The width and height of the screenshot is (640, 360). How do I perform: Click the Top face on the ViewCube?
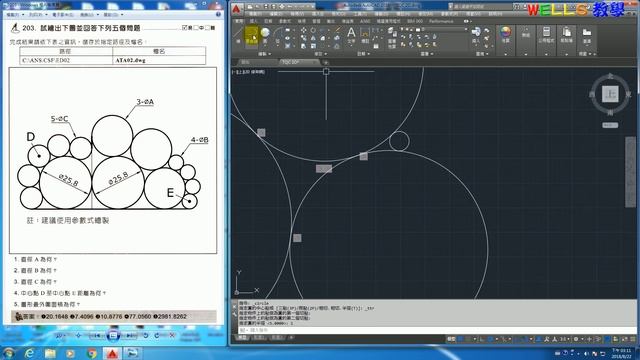click(610, 94)
